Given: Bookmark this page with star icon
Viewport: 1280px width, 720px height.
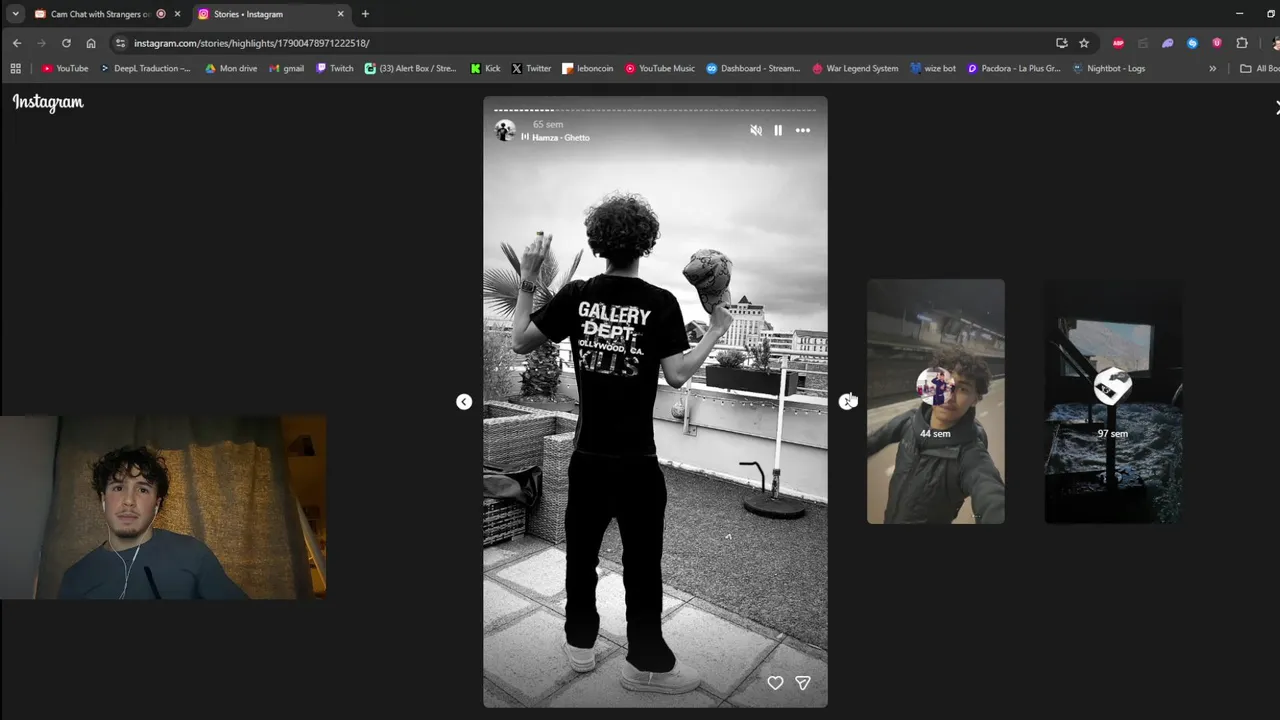Looking at the screenshot, I should (1084, 43).
